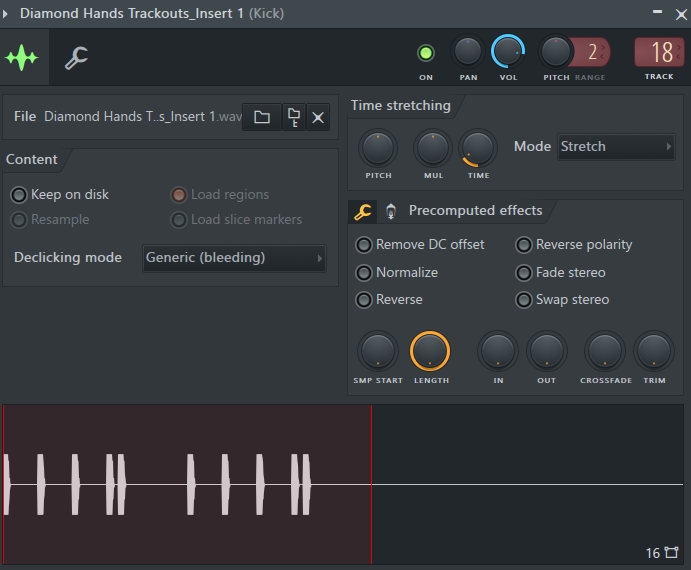
Task: Click the pitch range value 2
Action: point(593,52)
